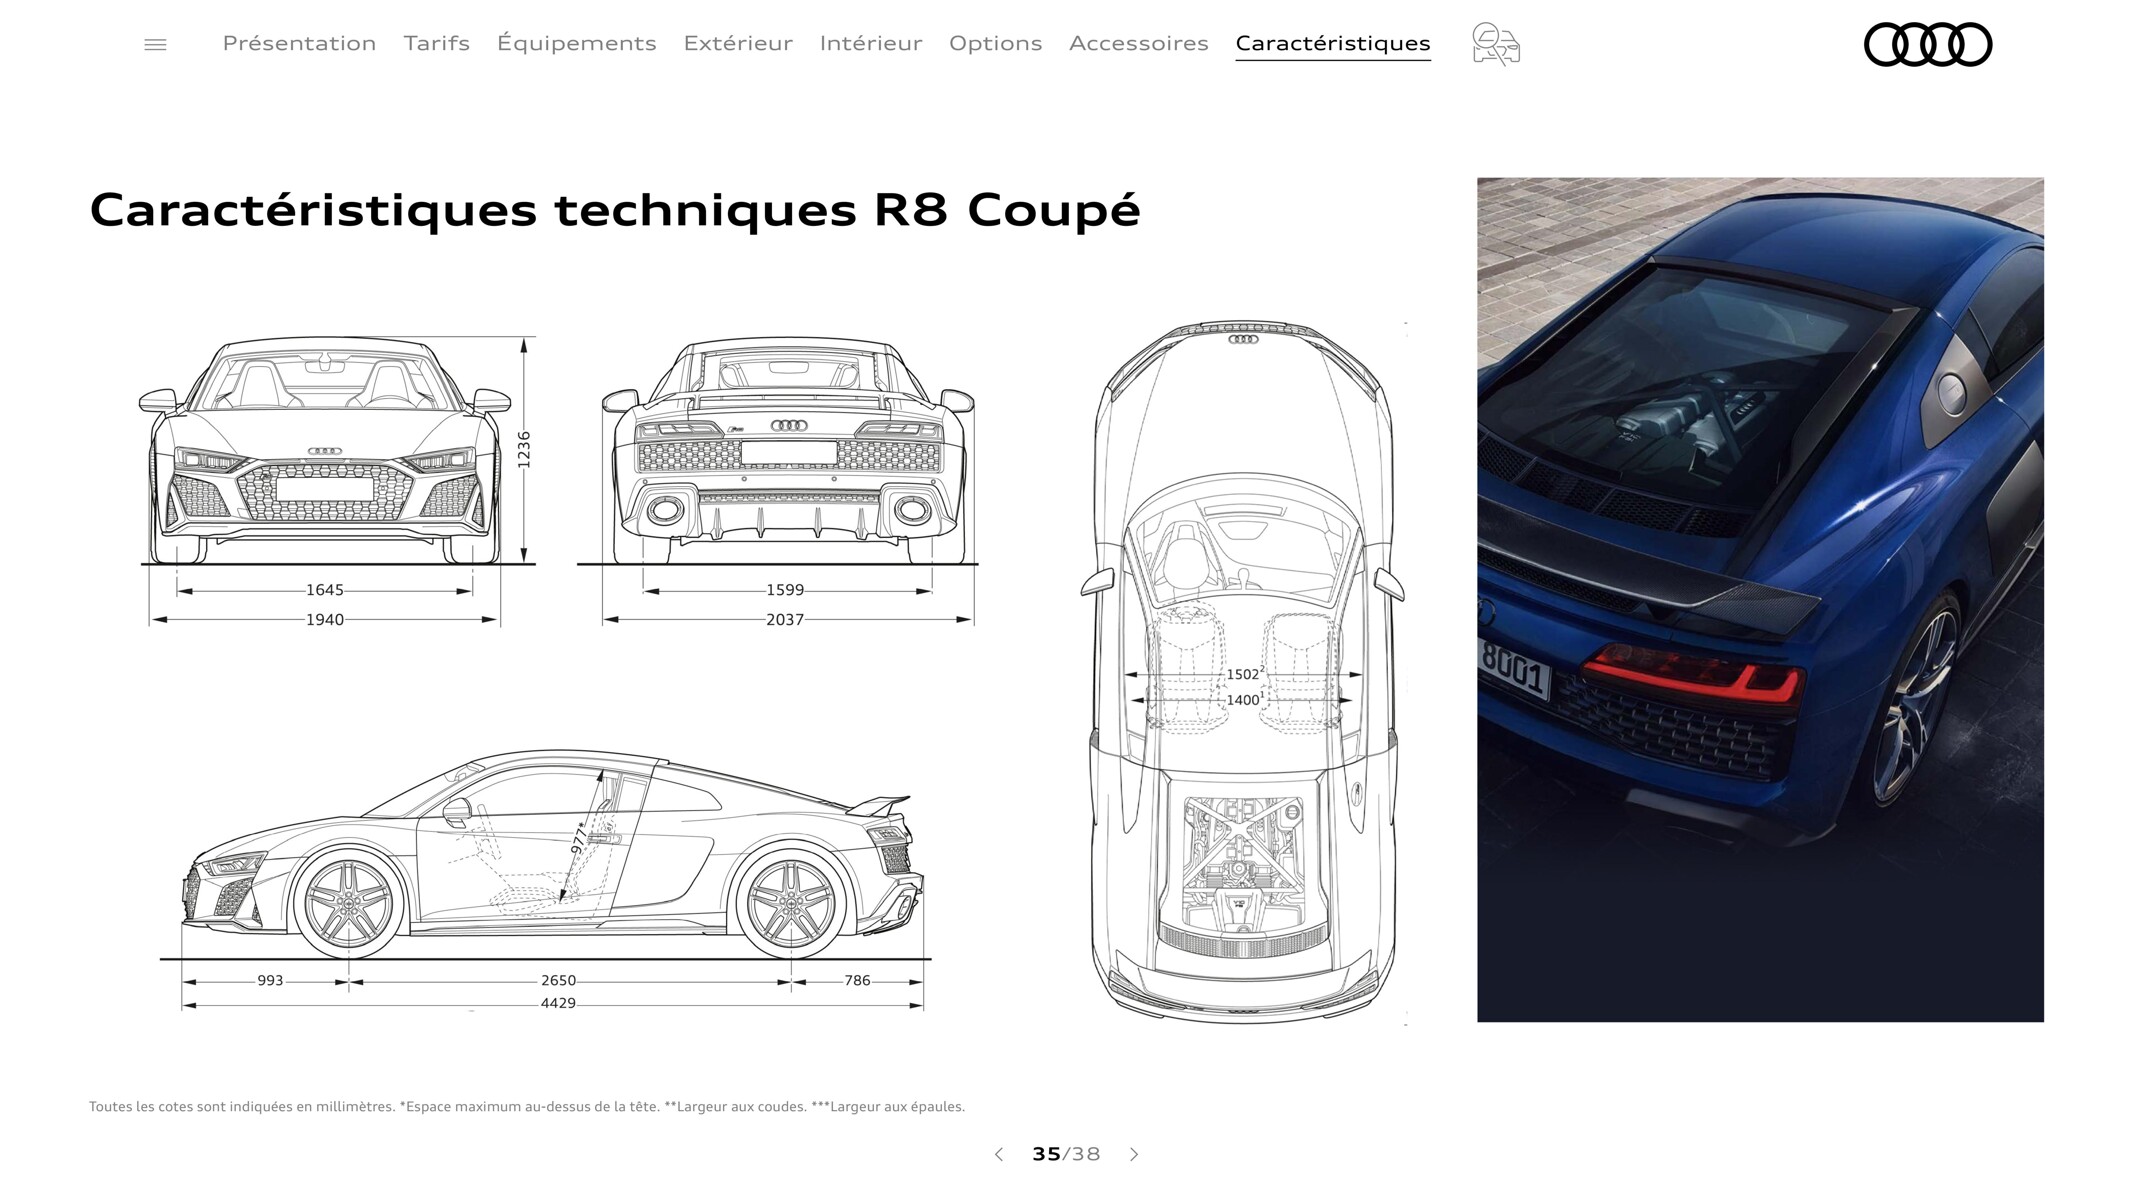Click the front track value 1645
Viewport: 2133px width, 1200px height.
(x=325, y=590)
